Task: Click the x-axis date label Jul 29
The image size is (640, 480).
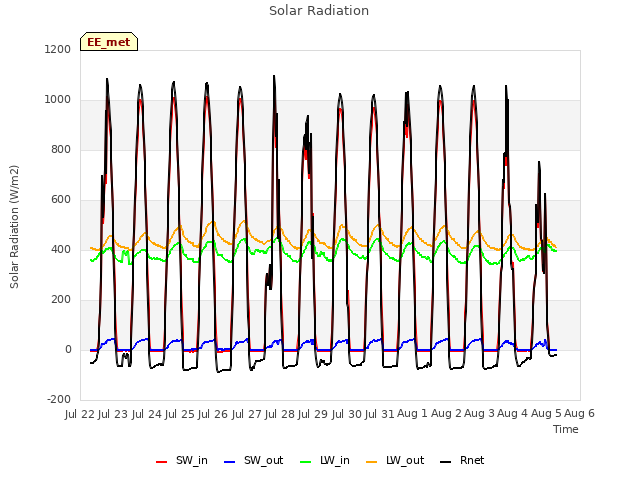Action: [x=313, y=414]
